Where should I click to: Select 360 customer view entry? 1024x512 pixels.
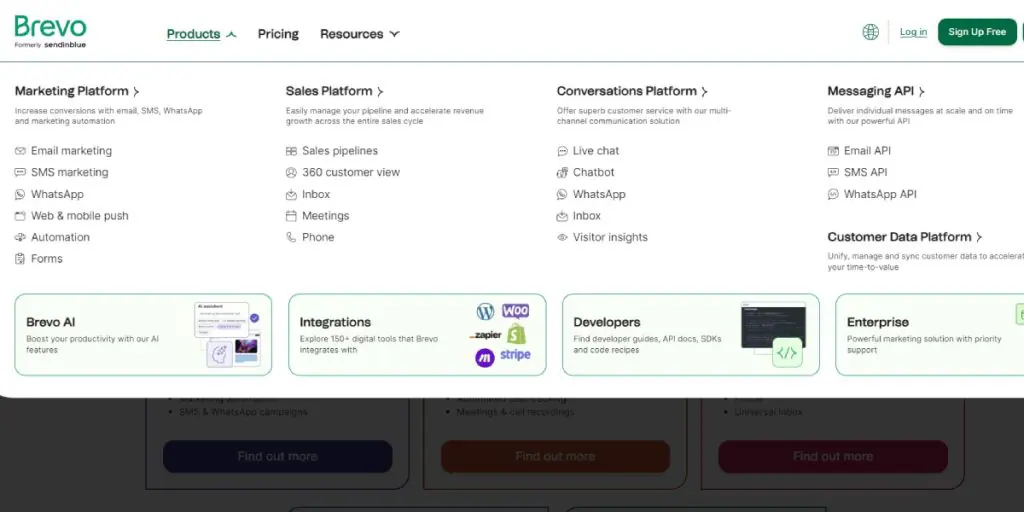[x=350, y=172]
